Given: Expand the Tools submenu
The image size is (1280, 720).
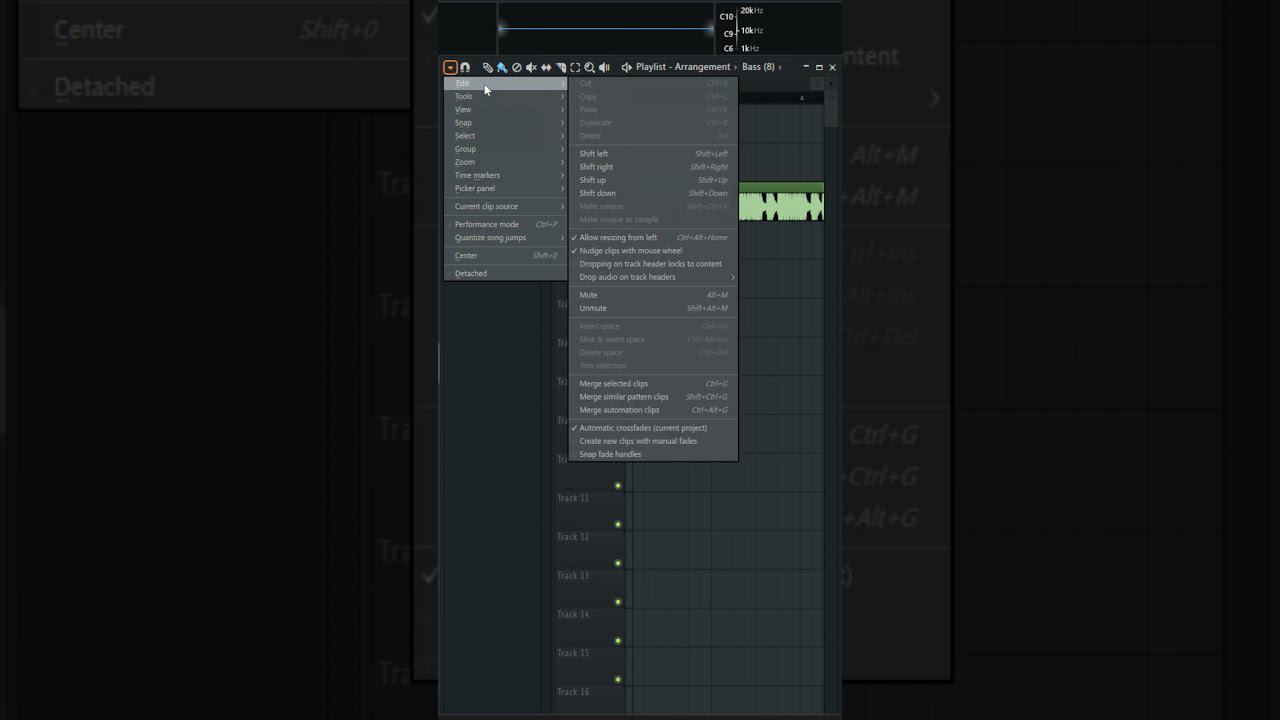Looking at the screenshot, I should coord(506,96).
